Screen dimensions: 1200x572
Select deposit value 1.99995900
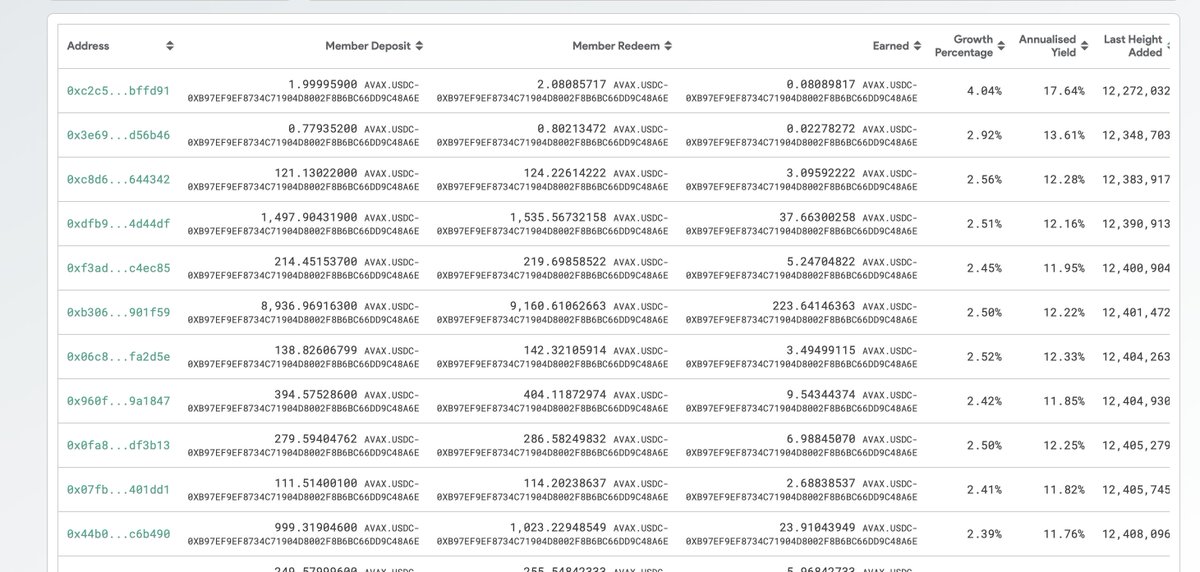[322, 85]
